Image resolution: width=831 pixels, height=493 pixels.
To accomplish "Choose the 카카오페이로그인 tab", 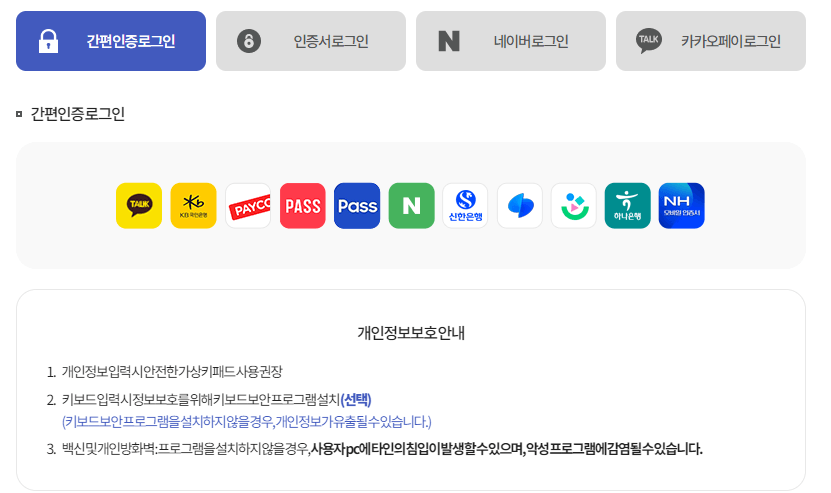I will click(x=711, y=41).
